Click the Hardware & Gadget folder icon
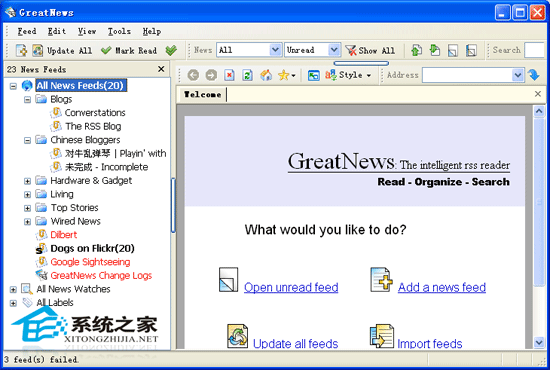Screen dimensions: 550x370 41,180
